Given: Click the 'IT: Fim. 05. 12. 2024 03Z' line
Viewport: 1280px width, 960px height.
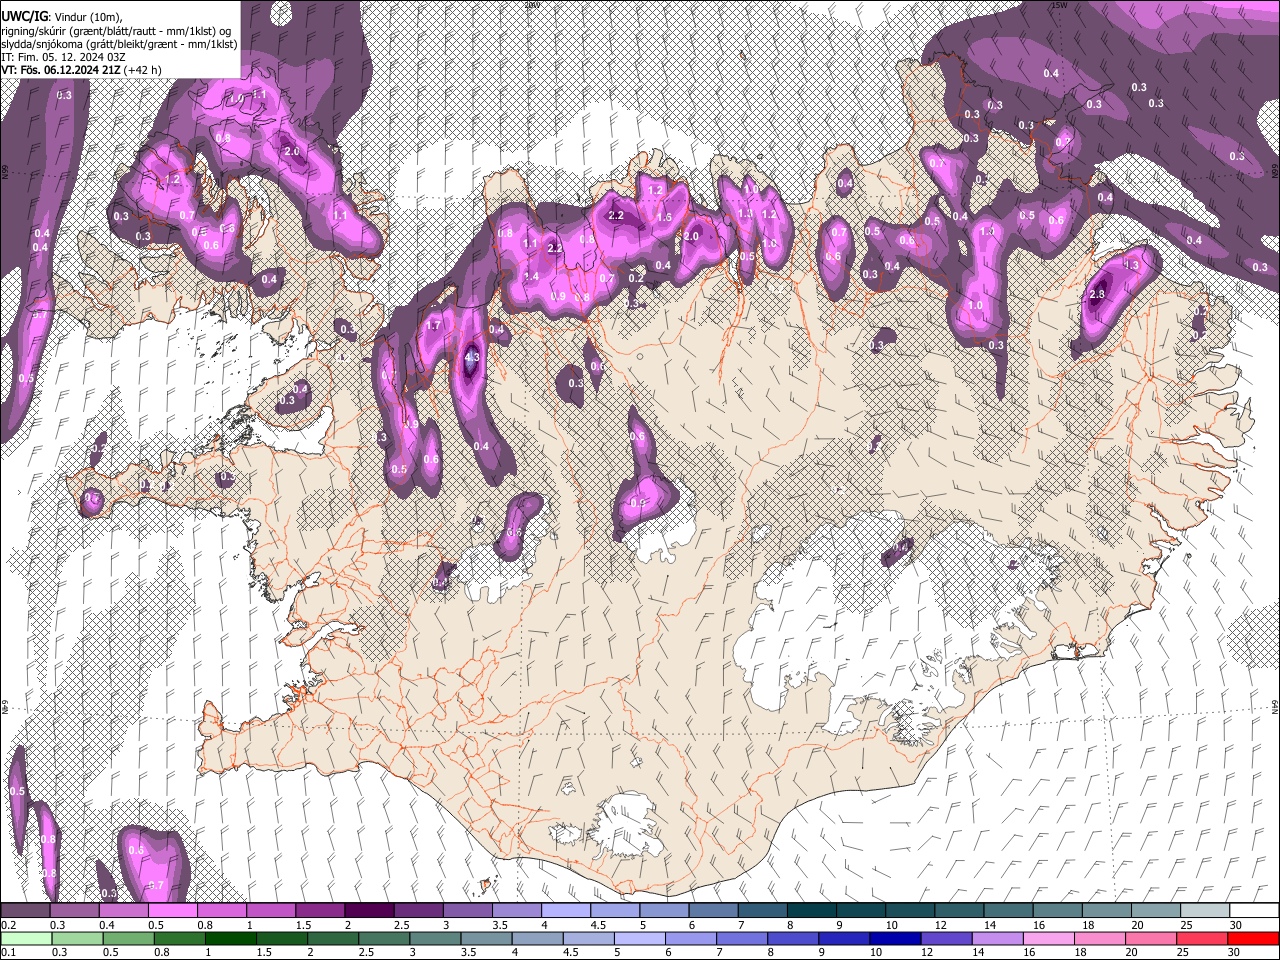Looking at the screenshot, I should coord(63,57).
